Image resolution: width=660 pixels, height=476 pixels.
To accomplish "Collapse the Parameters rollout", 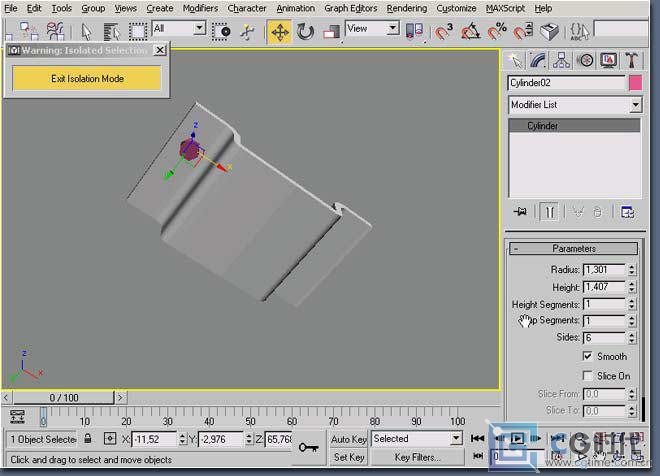I will click(574, 248).
